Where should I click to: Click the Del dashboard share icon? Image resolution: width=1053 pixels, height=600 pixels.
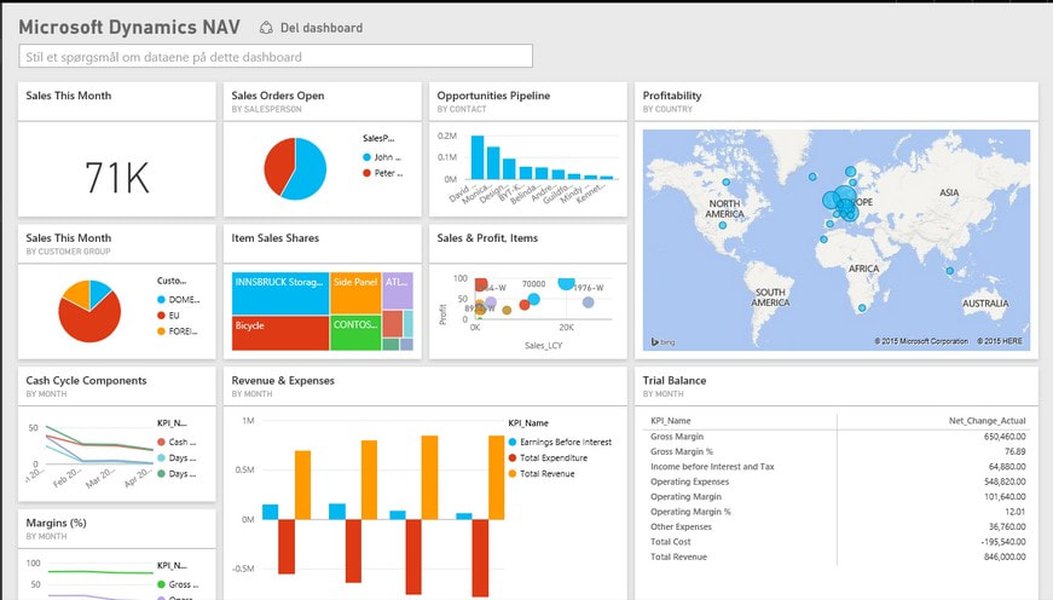point(266,28)
